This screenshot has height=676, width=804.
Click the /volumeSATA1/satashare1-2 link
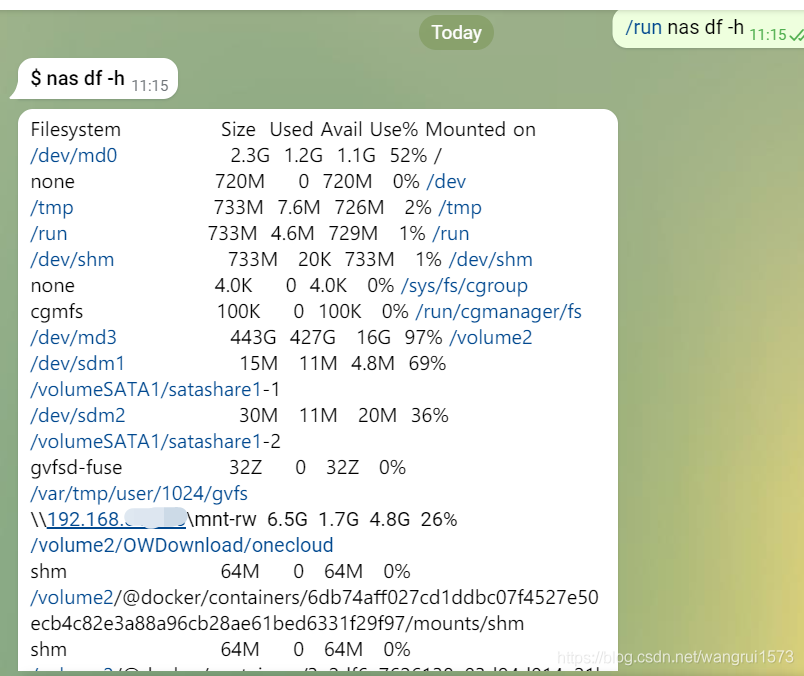(155, 442)
